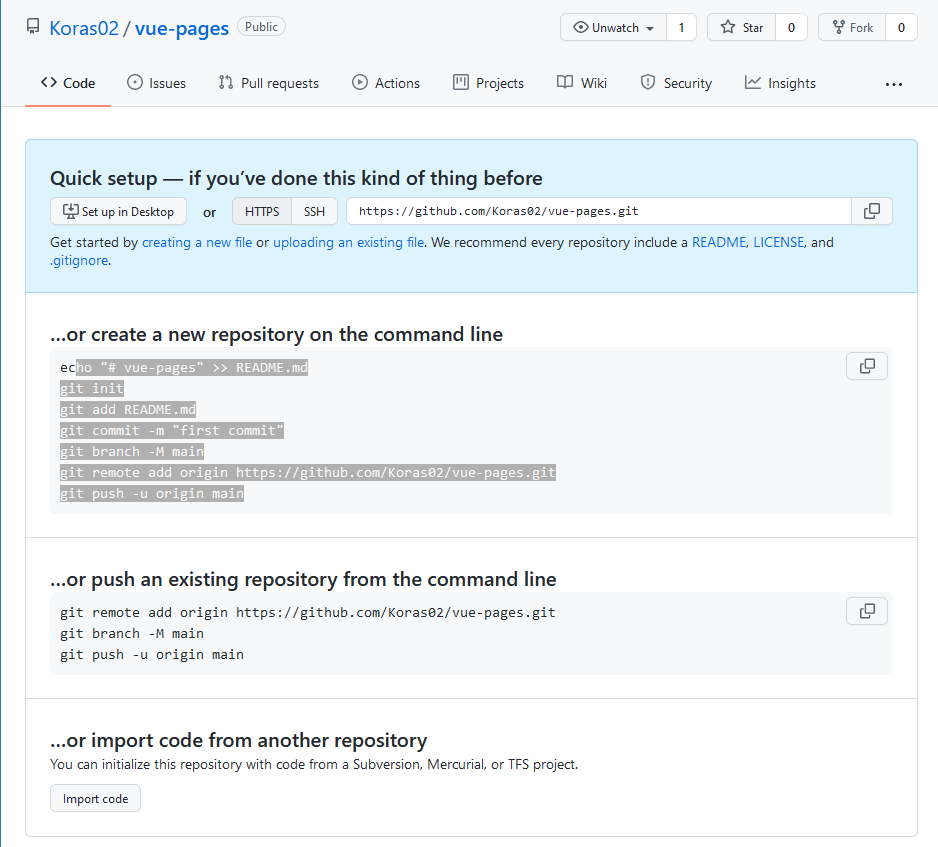Click the watchers count of 1
Image resolution: width=938 pixels, height=847 pixels.
(x=681, y=28)
